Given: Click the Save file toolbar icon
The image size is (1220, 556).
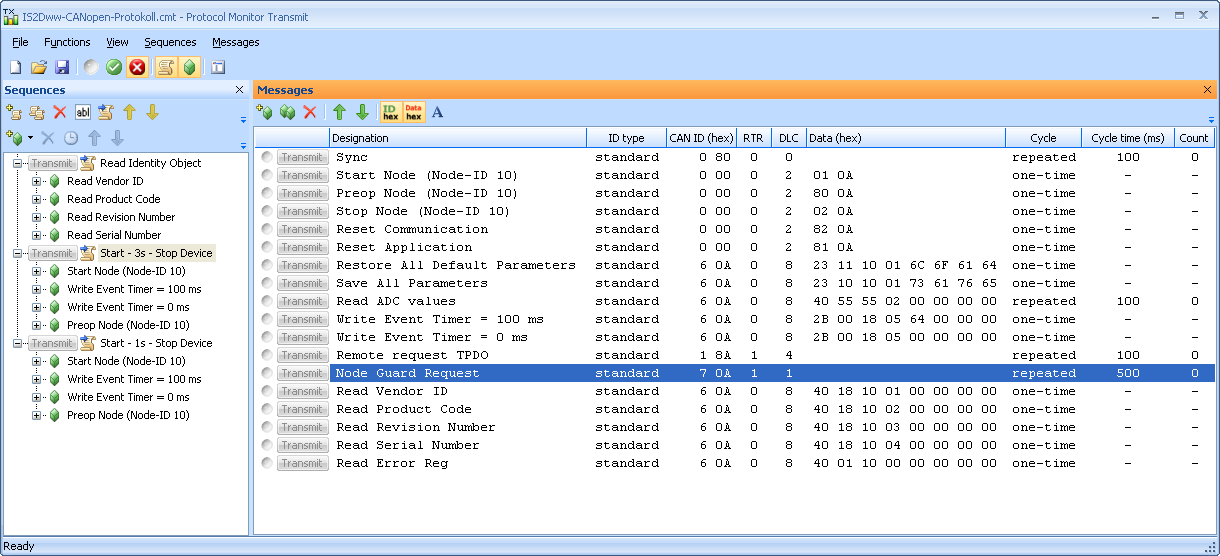Looking at the screenshot, I should point(62,67).
